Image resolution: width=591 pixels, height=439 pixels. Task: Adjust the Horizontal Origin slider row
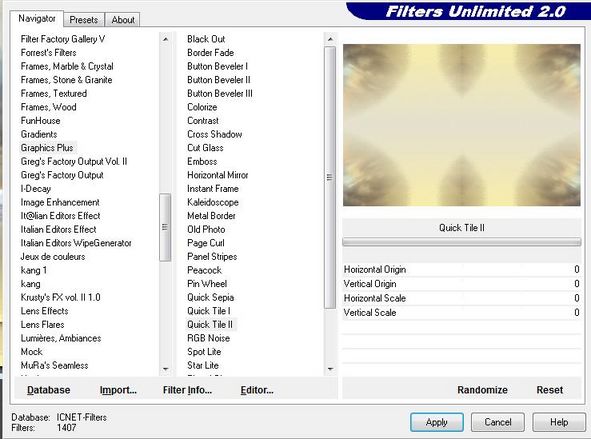(461, 269)
